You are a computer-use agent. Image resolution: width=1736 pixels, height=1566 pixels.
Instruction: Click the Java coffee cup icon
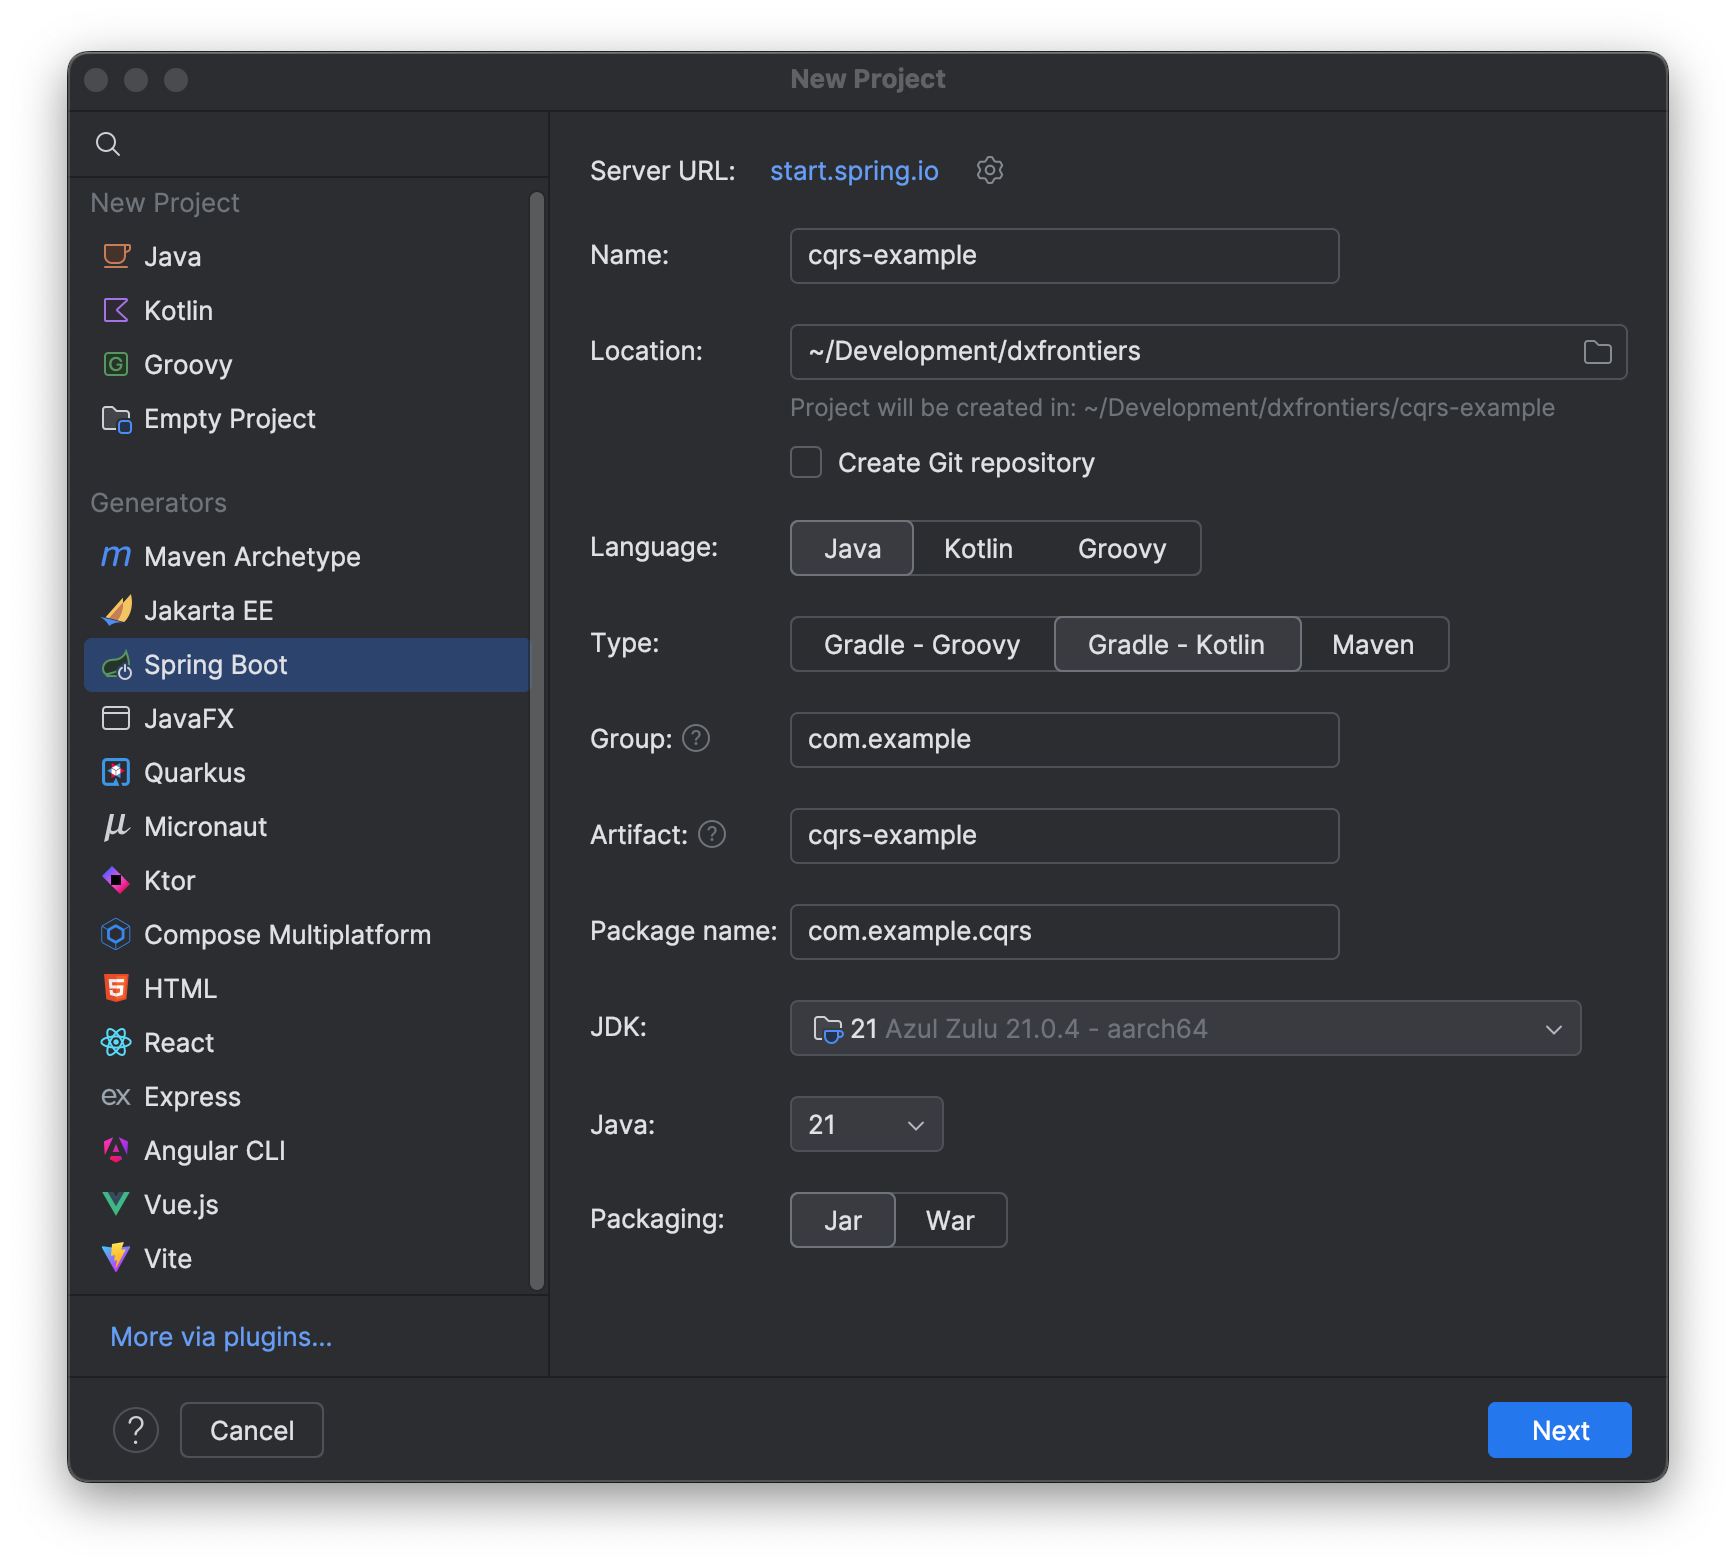tap(116, 256)
